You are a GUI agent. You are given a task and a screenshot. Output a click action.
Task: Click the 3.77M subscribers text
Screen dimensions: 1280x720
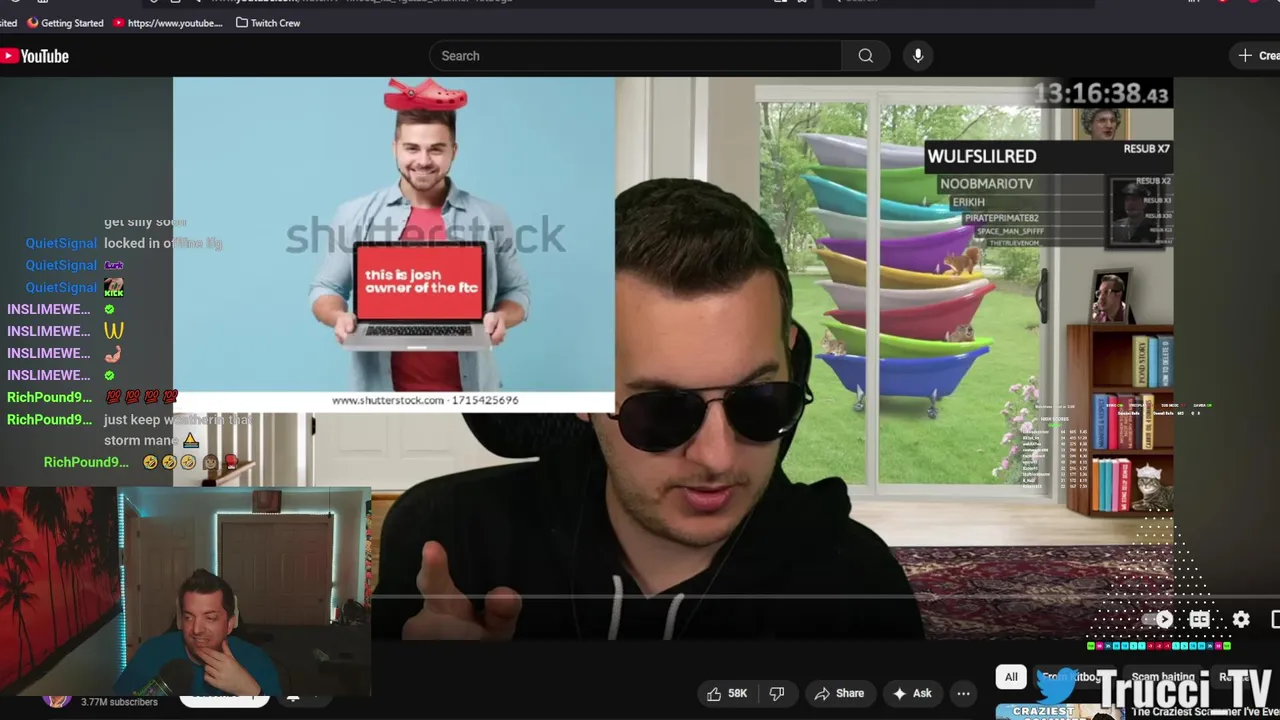pos(119,702)
